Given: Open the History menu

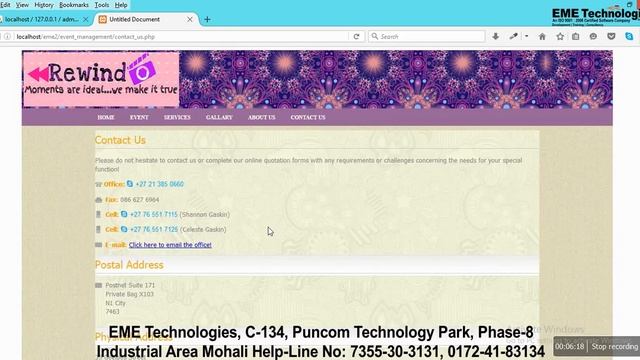Looking at the screenshot, I should [x=44, y=5].
